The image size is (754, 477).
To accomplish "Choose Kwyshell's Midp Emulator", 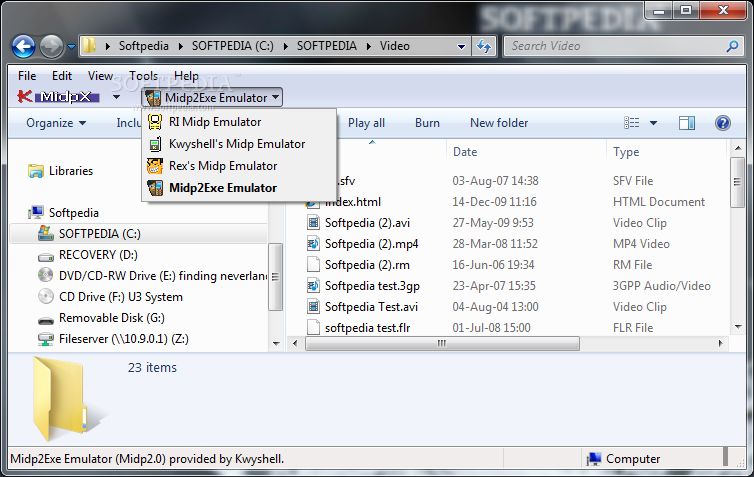I will tap(237, 144).
